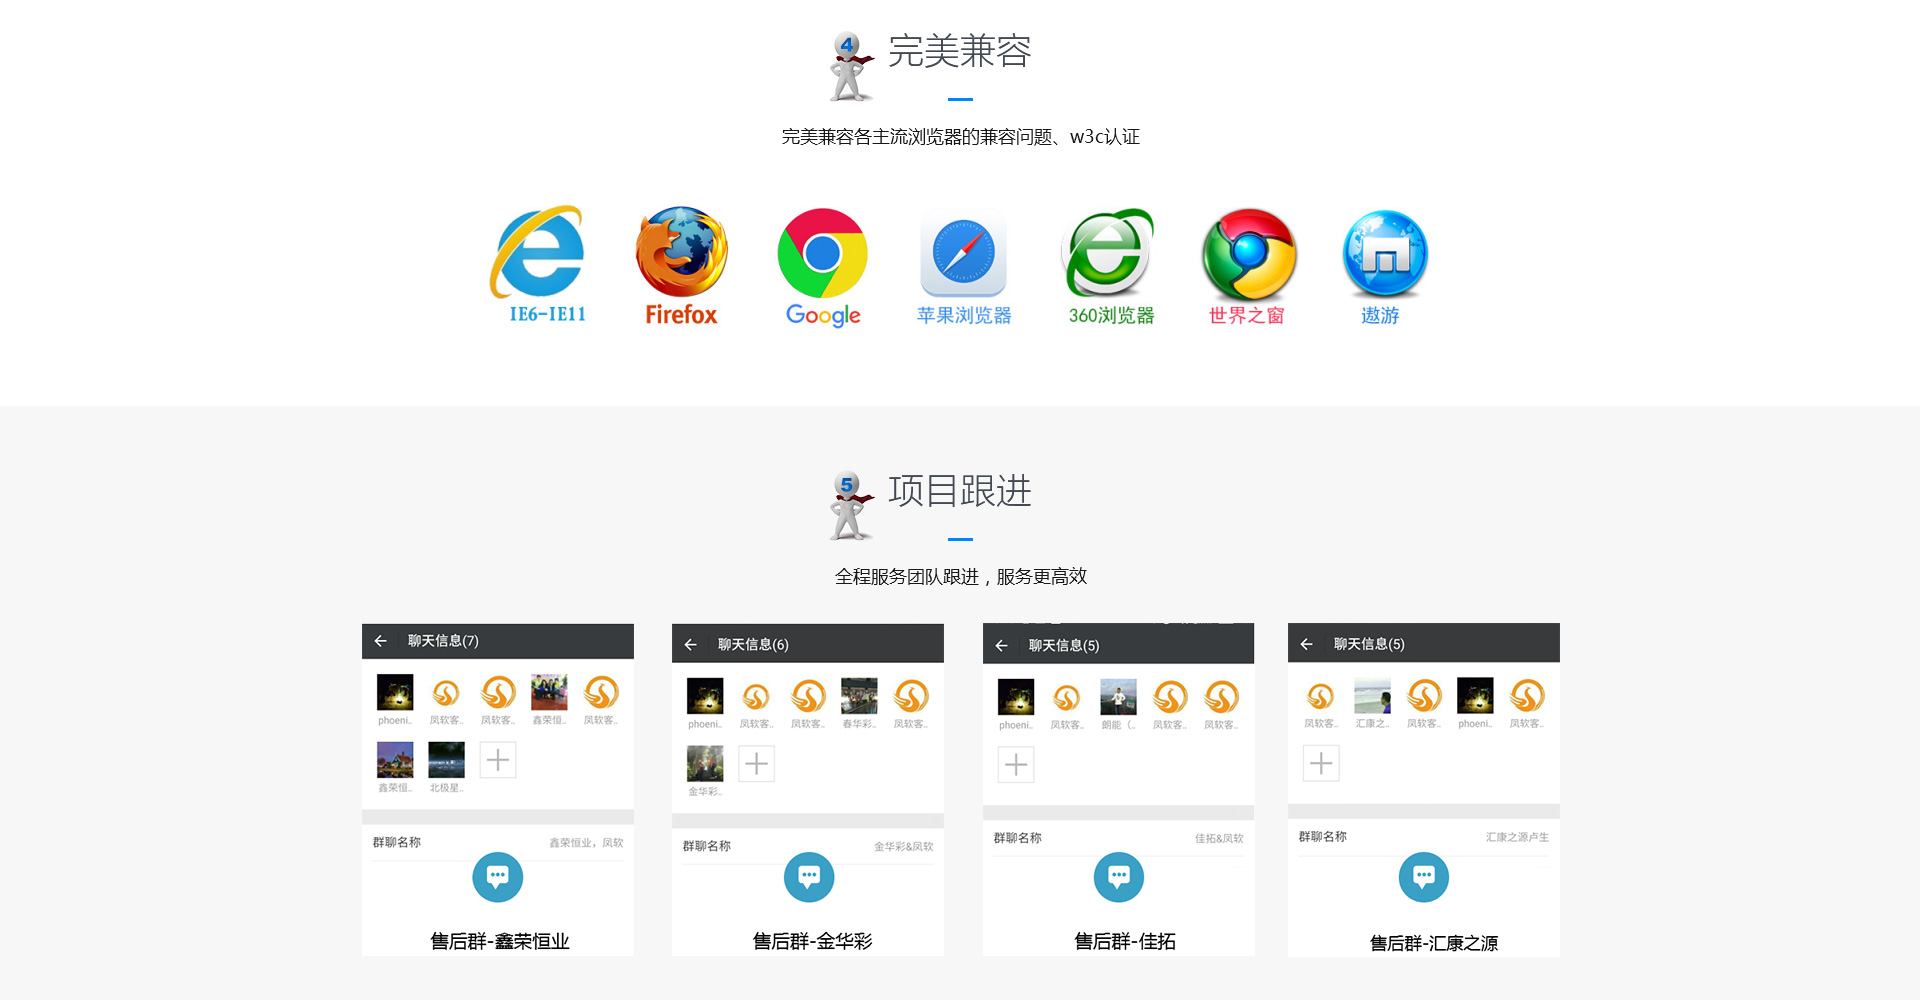
Task: Click the 群聊名称 row showing 金华彩&凤软
Action: click(x=807, y=846)
